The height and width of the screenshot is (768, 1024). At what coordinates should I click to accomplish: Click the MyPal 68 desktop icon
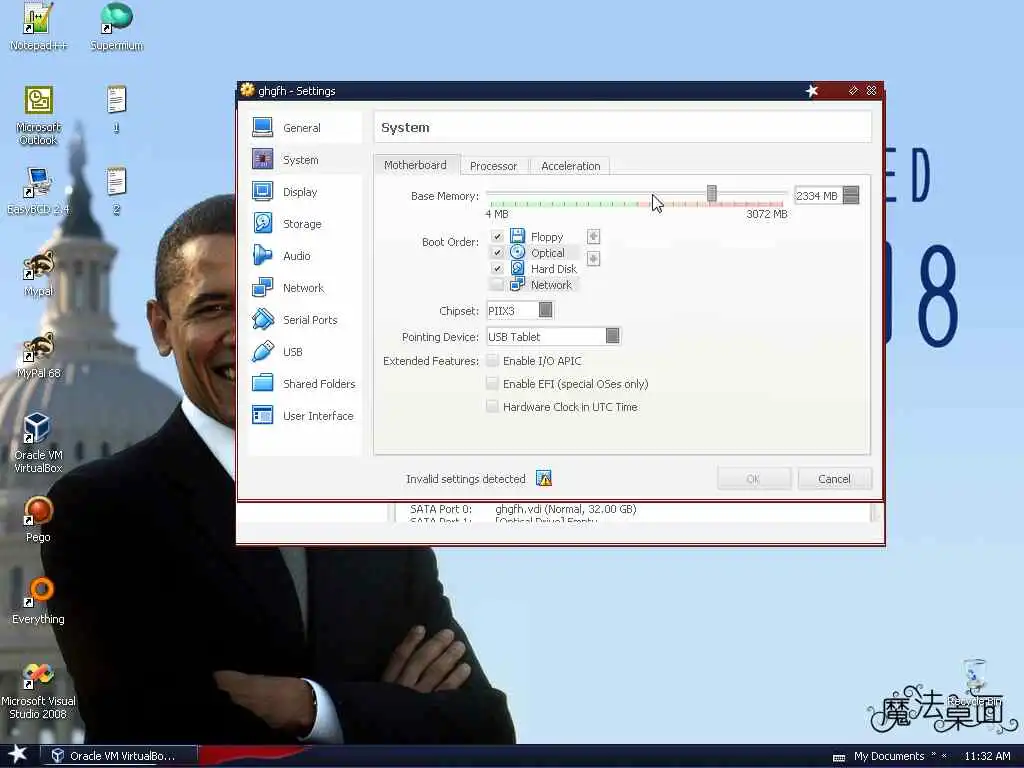[38, 356]
